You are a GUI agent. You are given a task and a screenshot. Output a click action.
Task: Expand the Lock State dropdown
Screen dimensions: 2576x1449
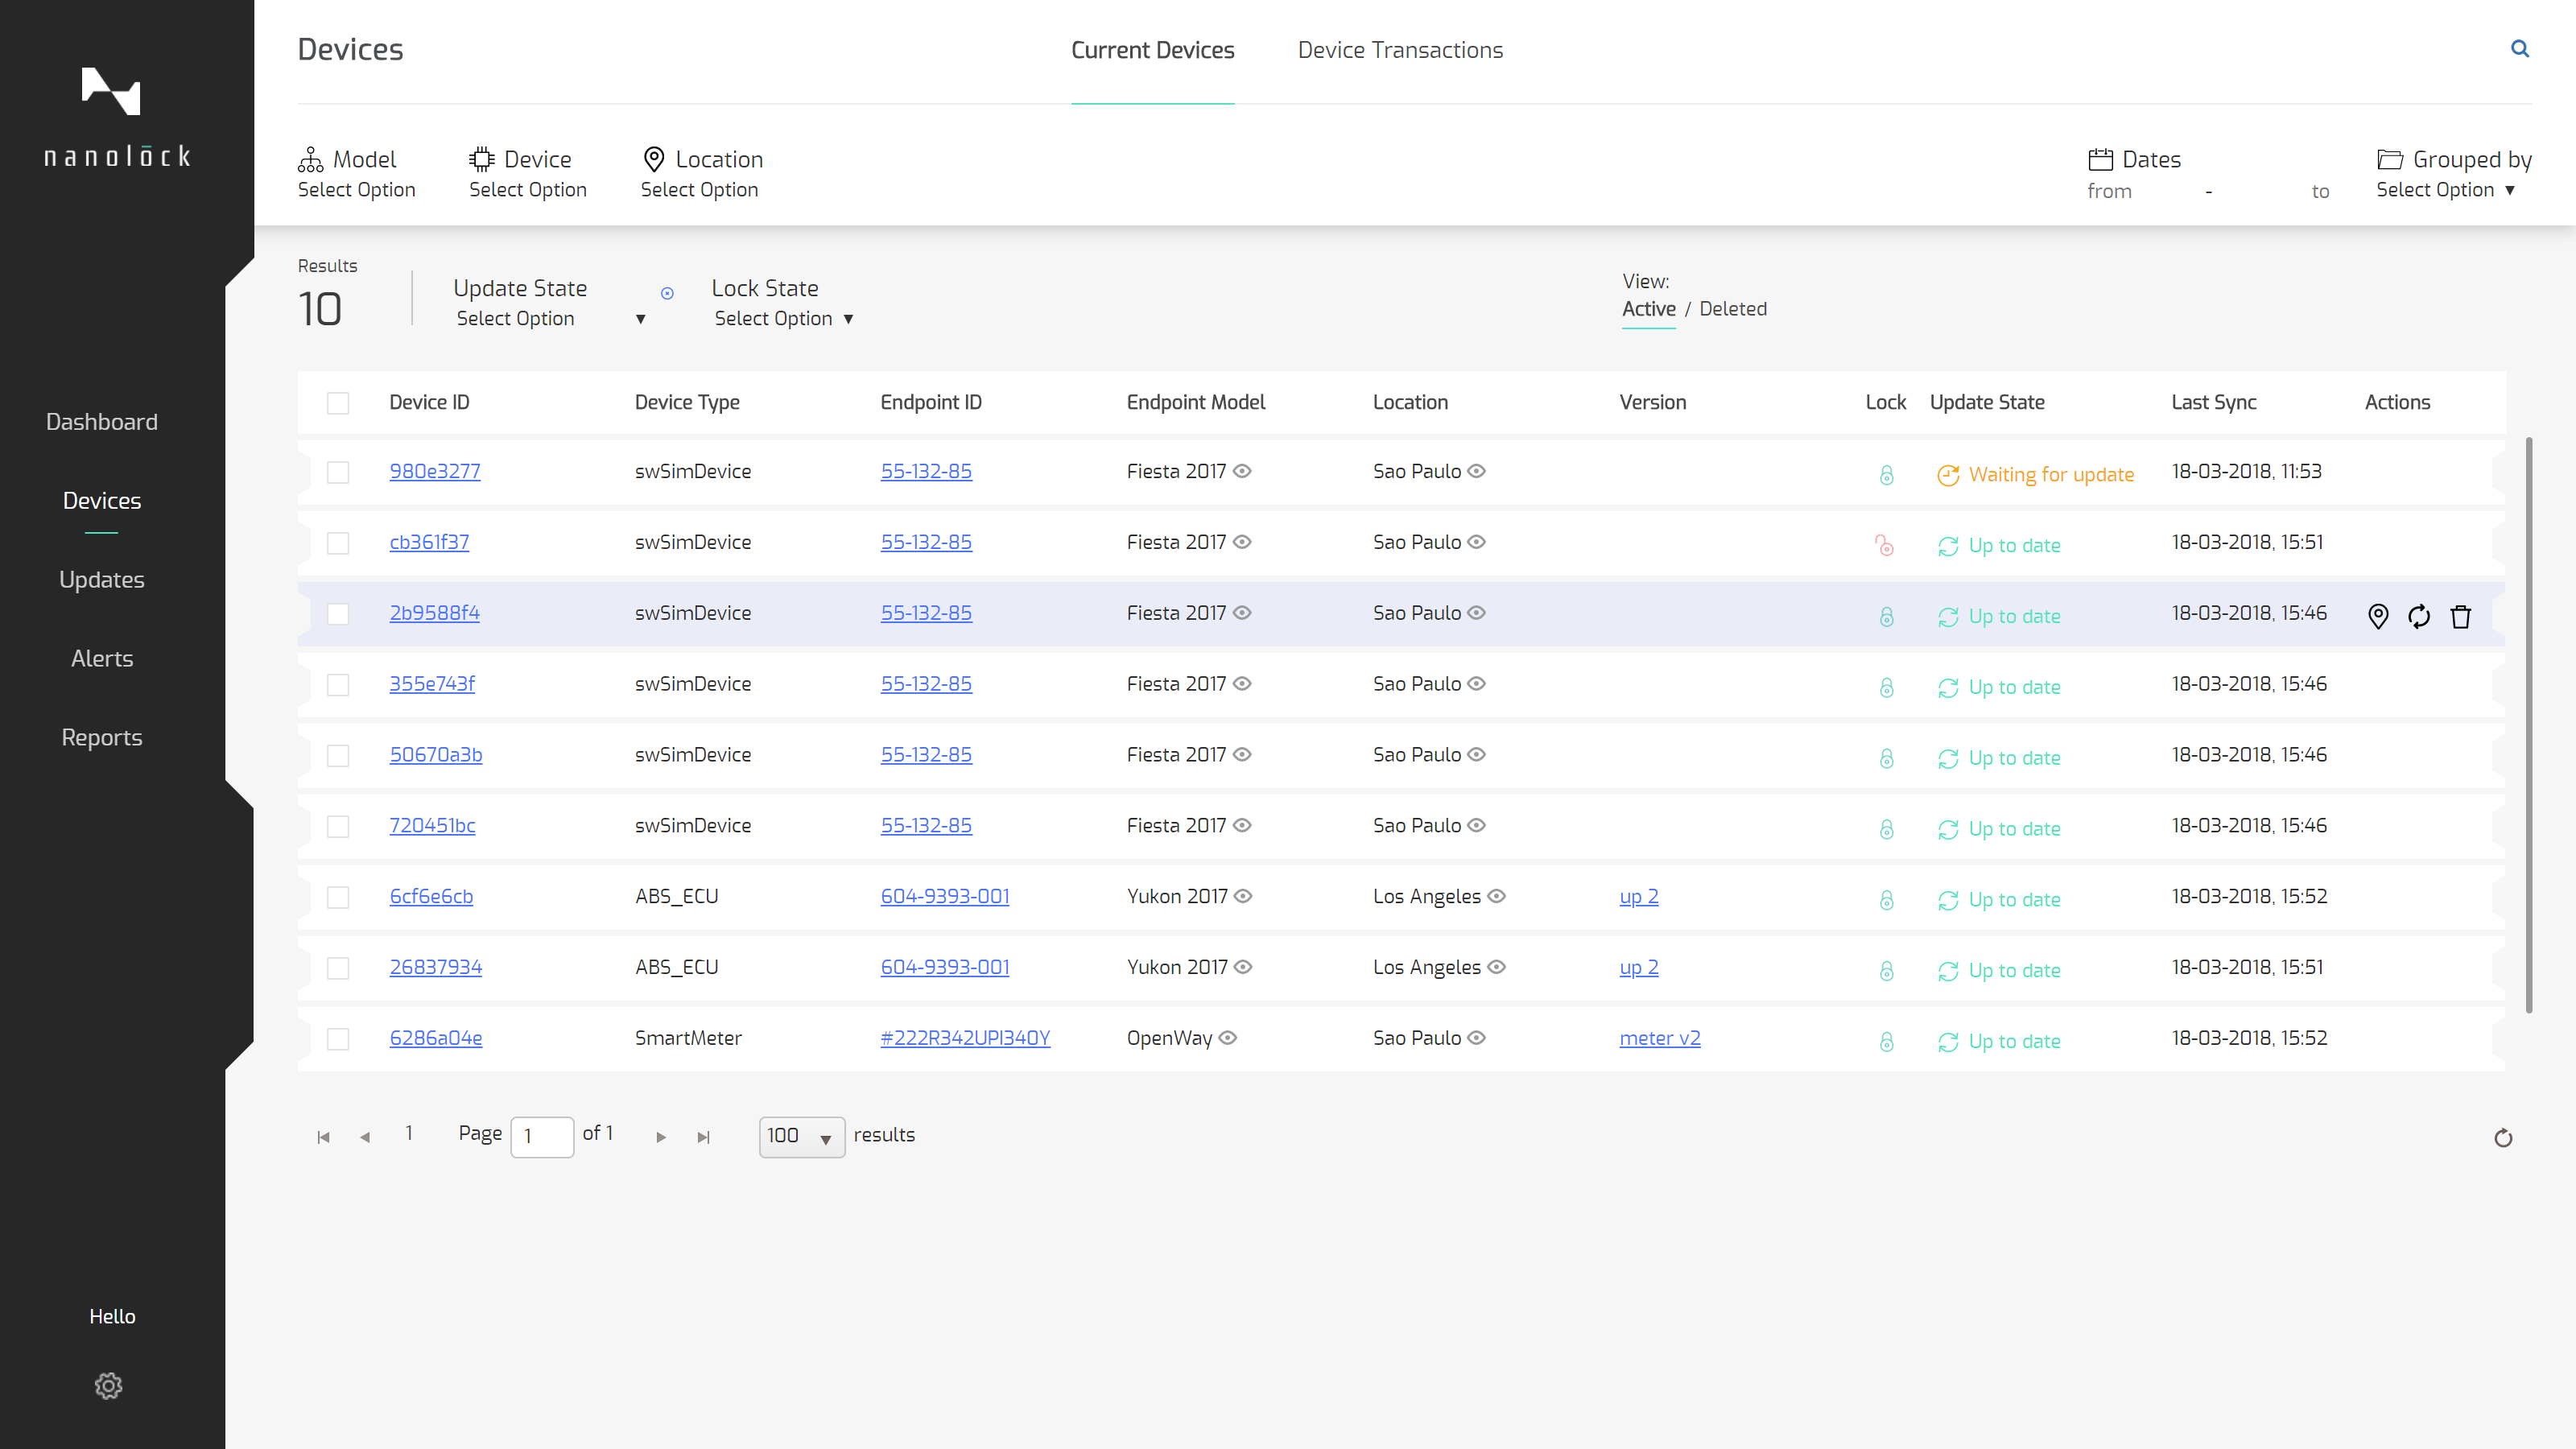tap(784, 319)
